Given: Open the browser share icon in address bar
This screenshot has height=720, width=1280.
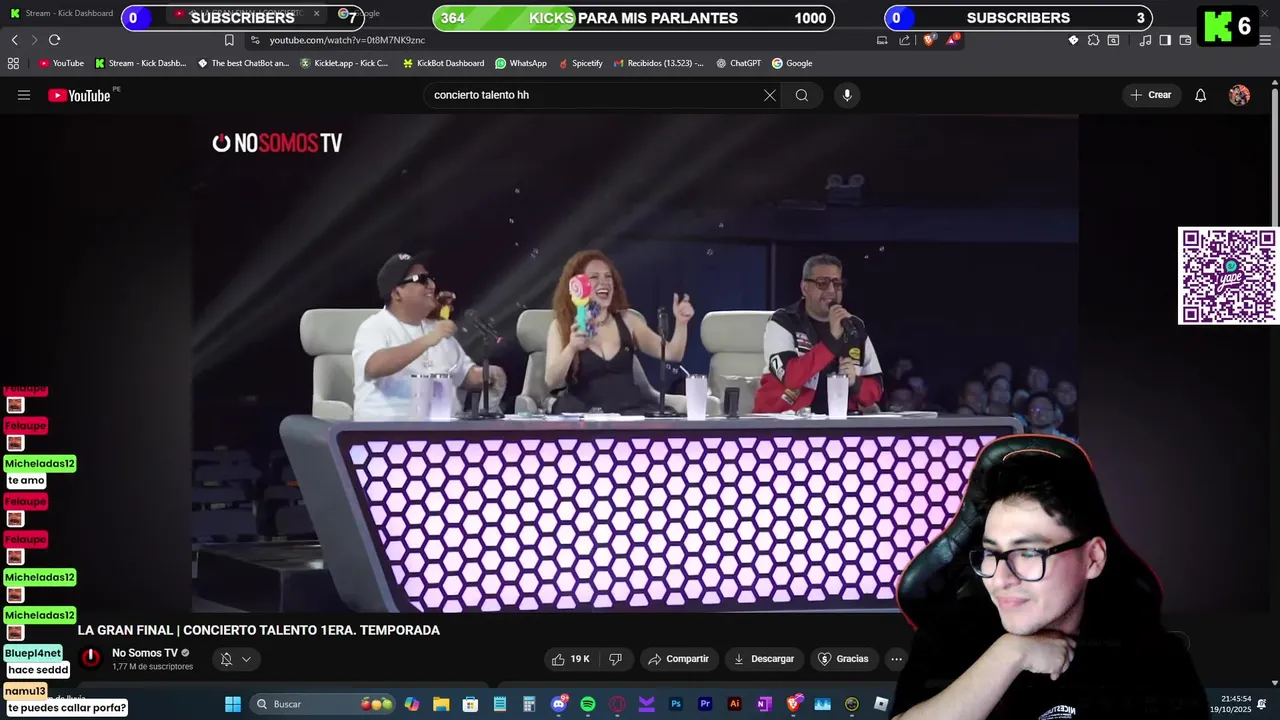Looking at the screenshot, I should (905, 40).
